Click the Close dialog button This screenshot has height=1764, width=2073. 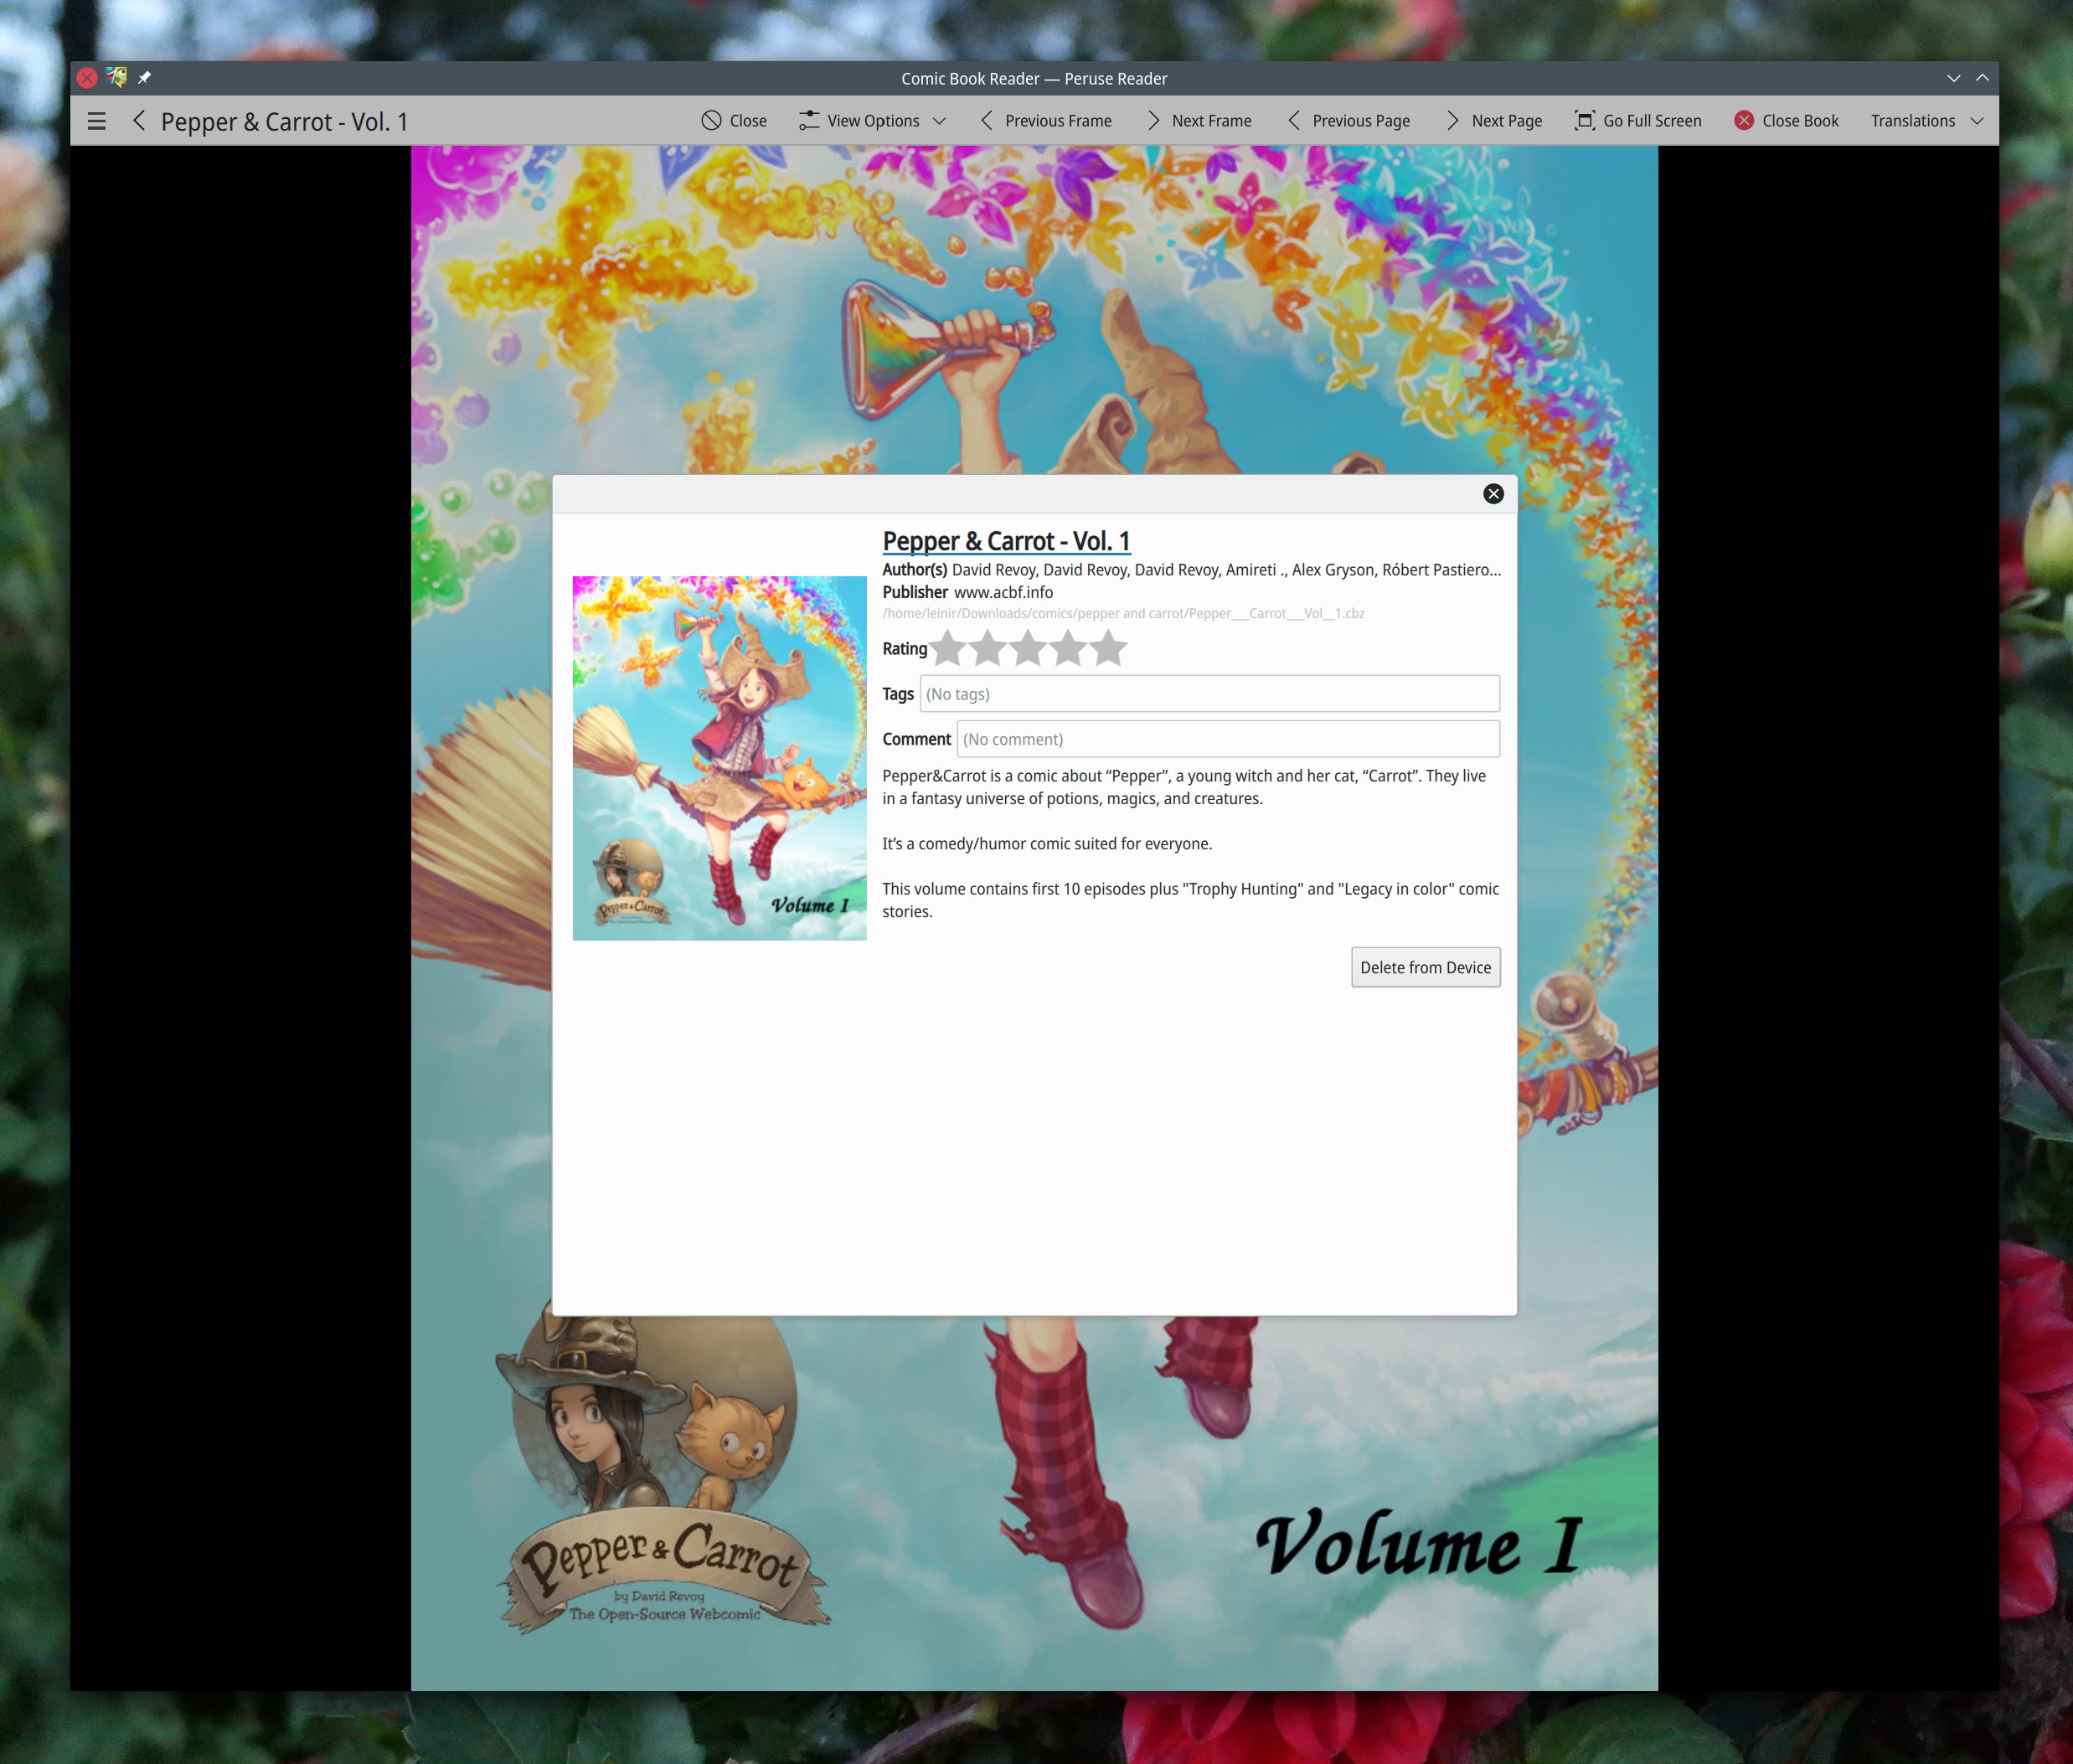[x=1494, y=492]
